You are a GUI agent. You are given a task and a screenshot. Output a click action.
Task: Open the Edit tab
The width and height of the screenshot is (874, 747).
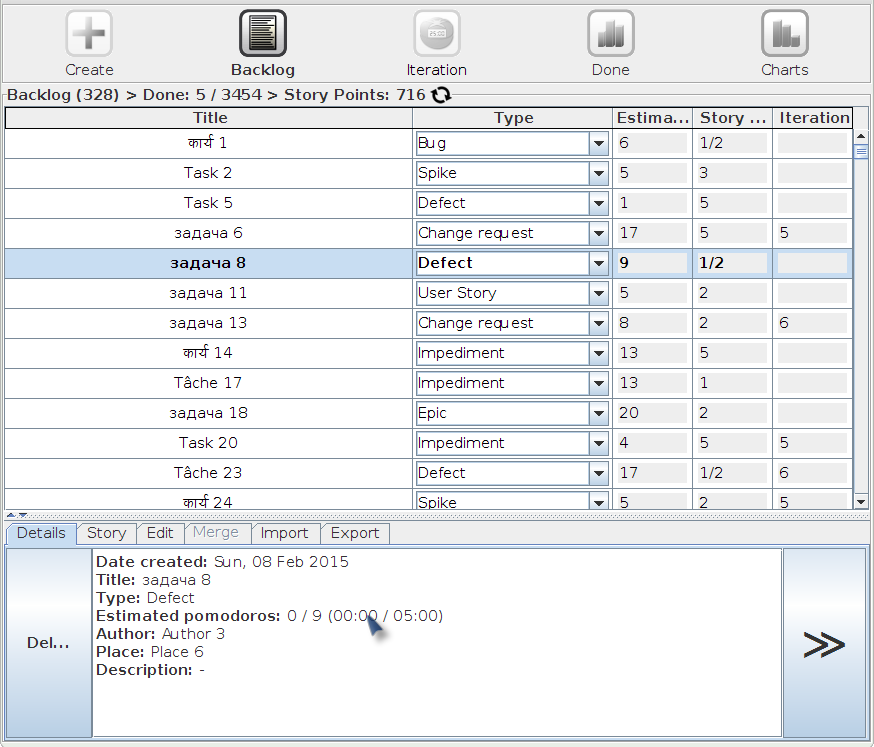(x=160, y=533)
